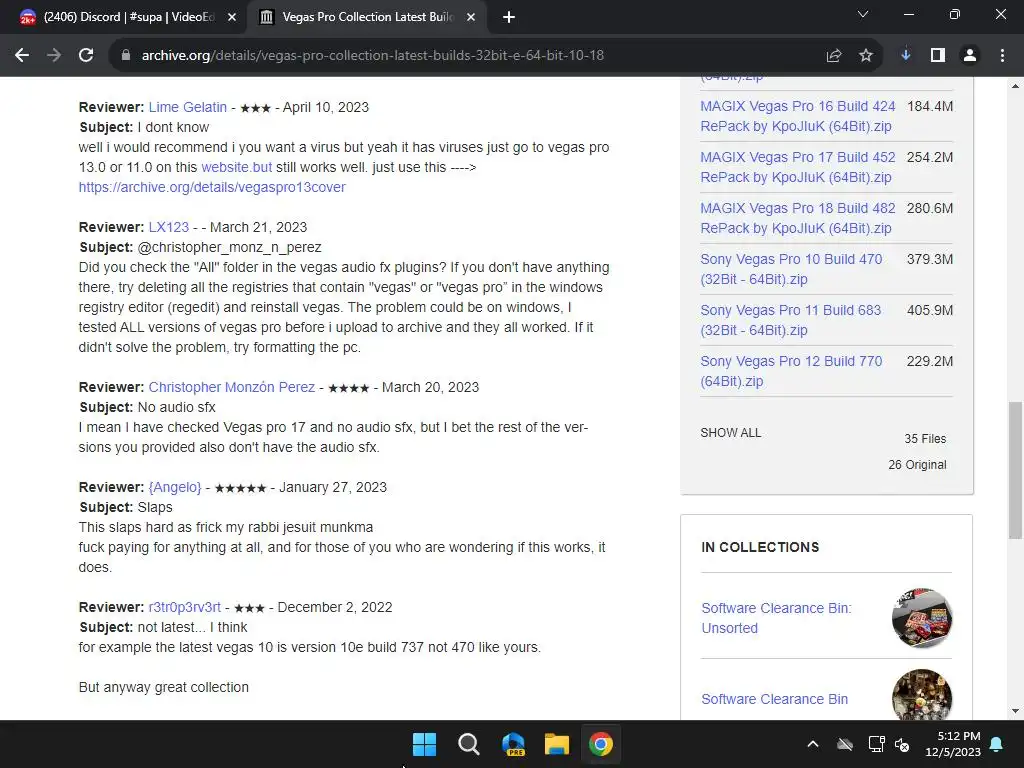Open network display tray icon

coord(876,744)
